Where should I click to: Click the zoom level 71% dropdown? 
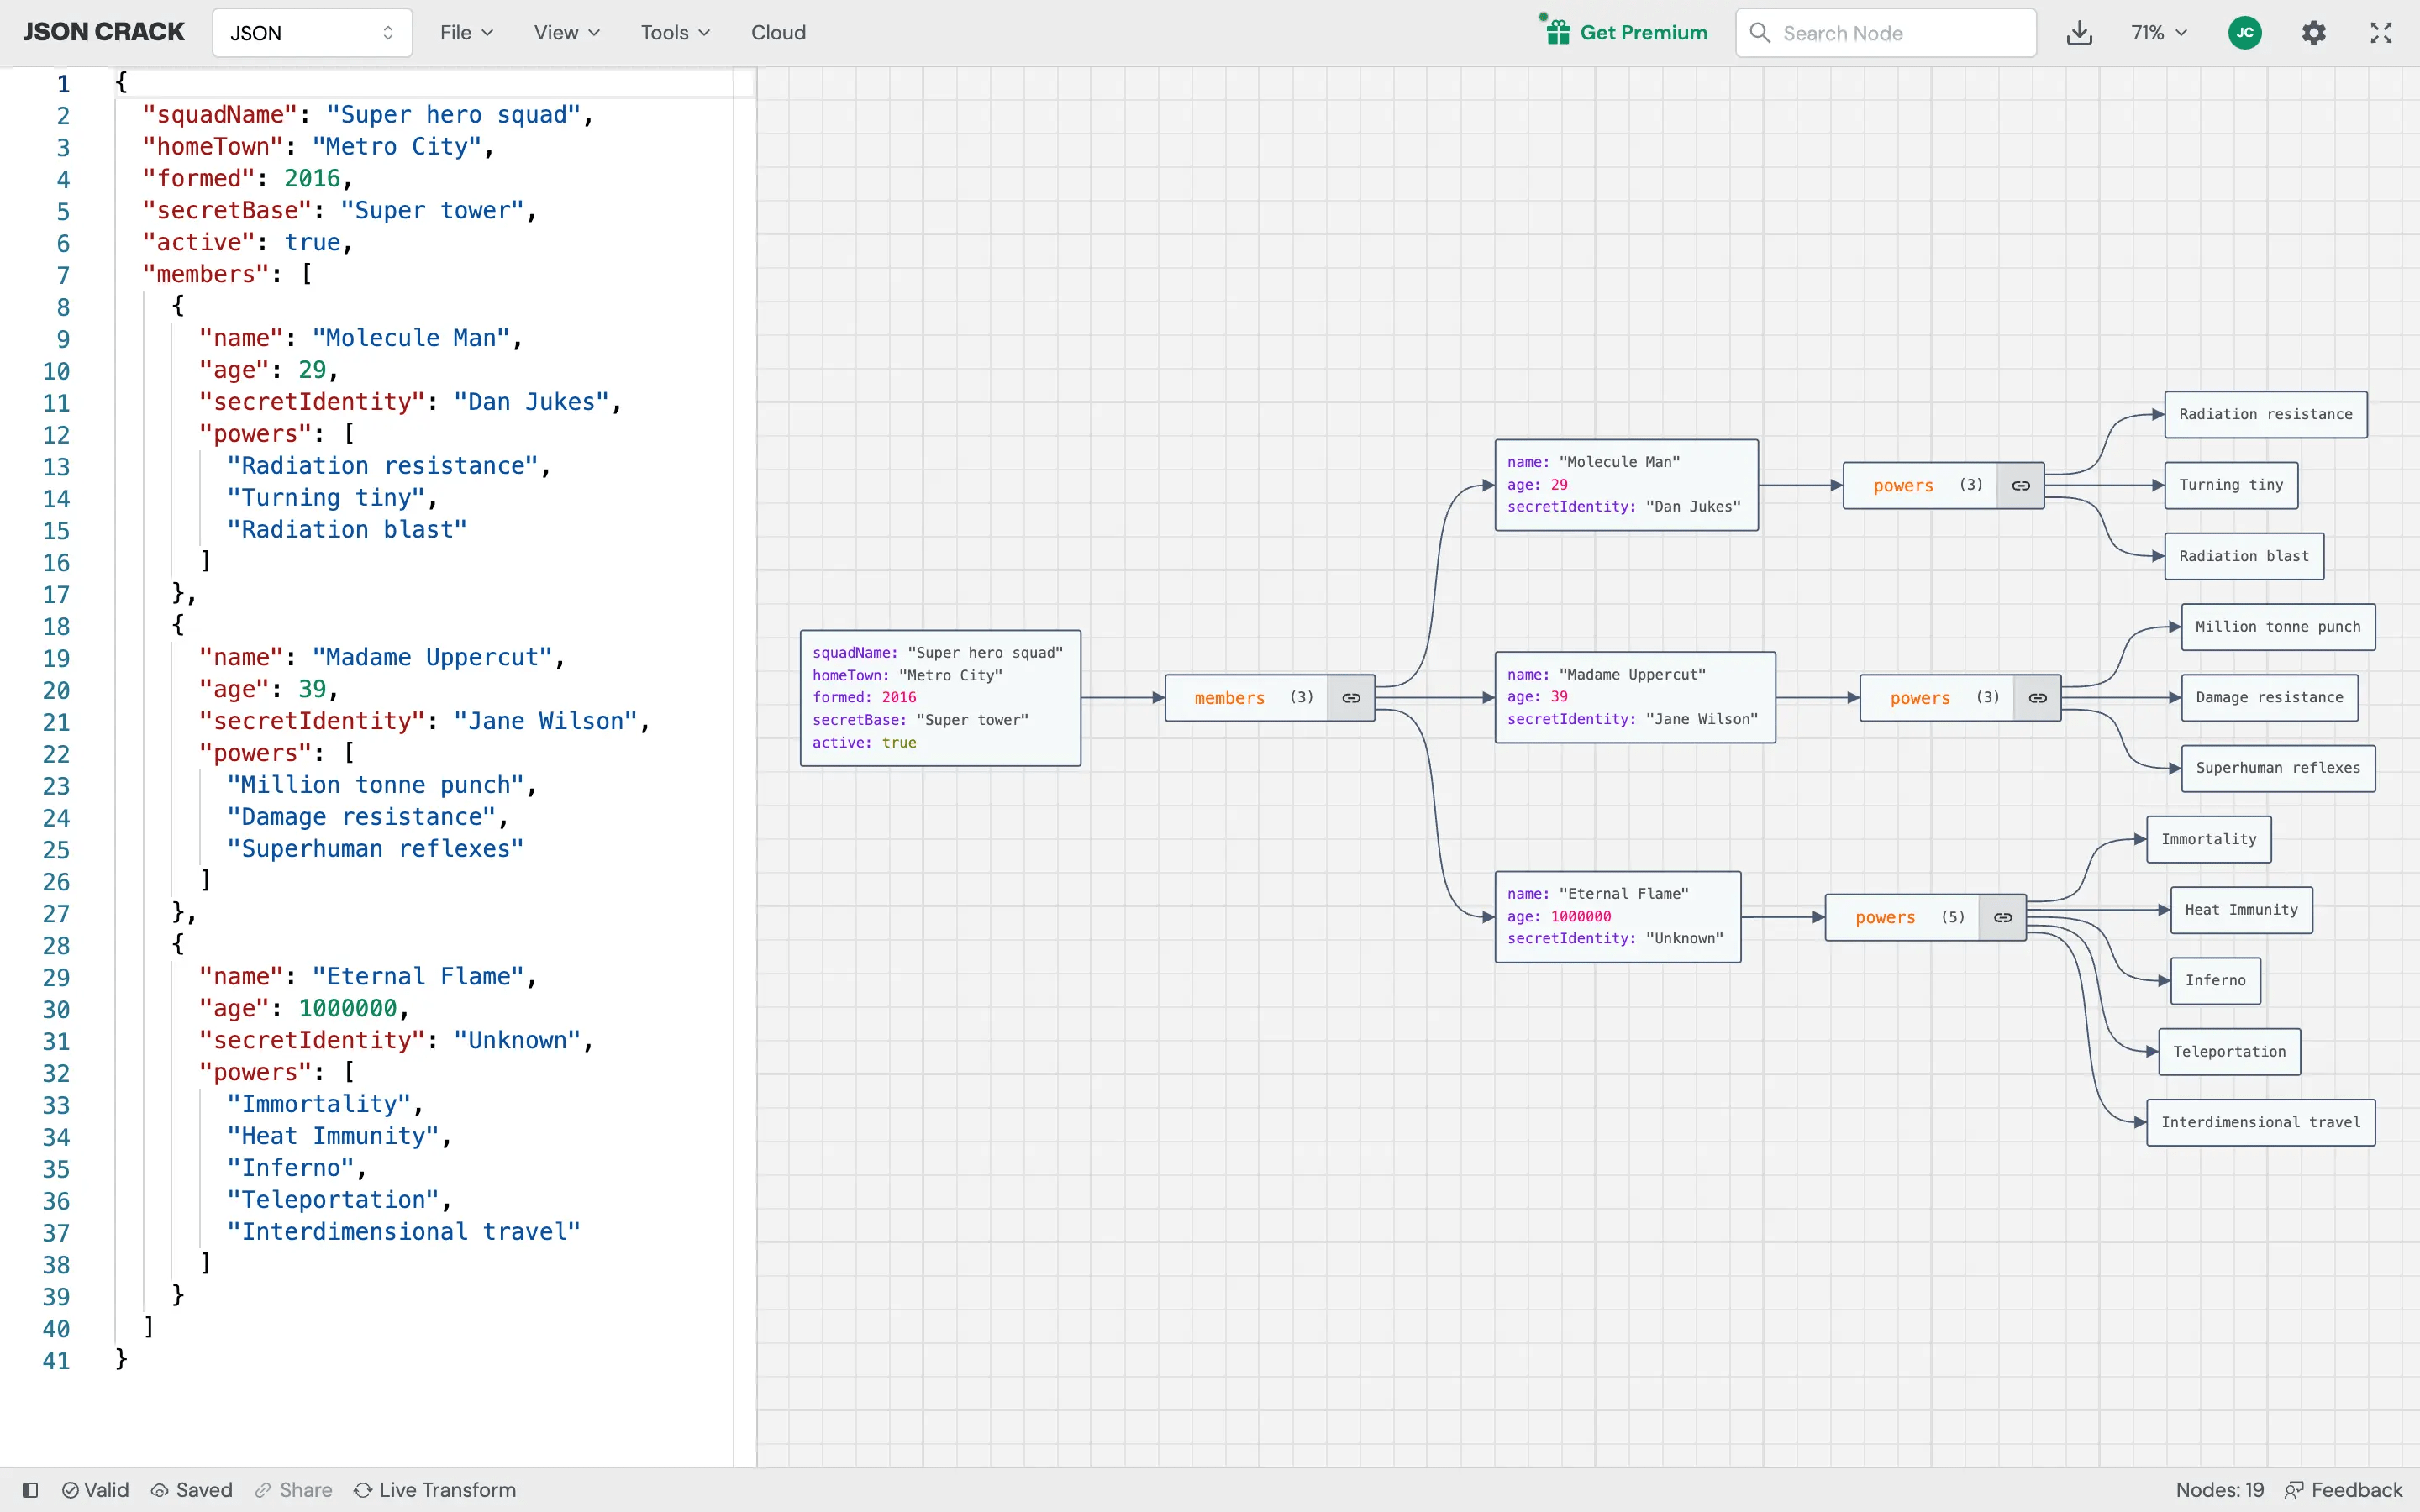[x=2159, y=31]
